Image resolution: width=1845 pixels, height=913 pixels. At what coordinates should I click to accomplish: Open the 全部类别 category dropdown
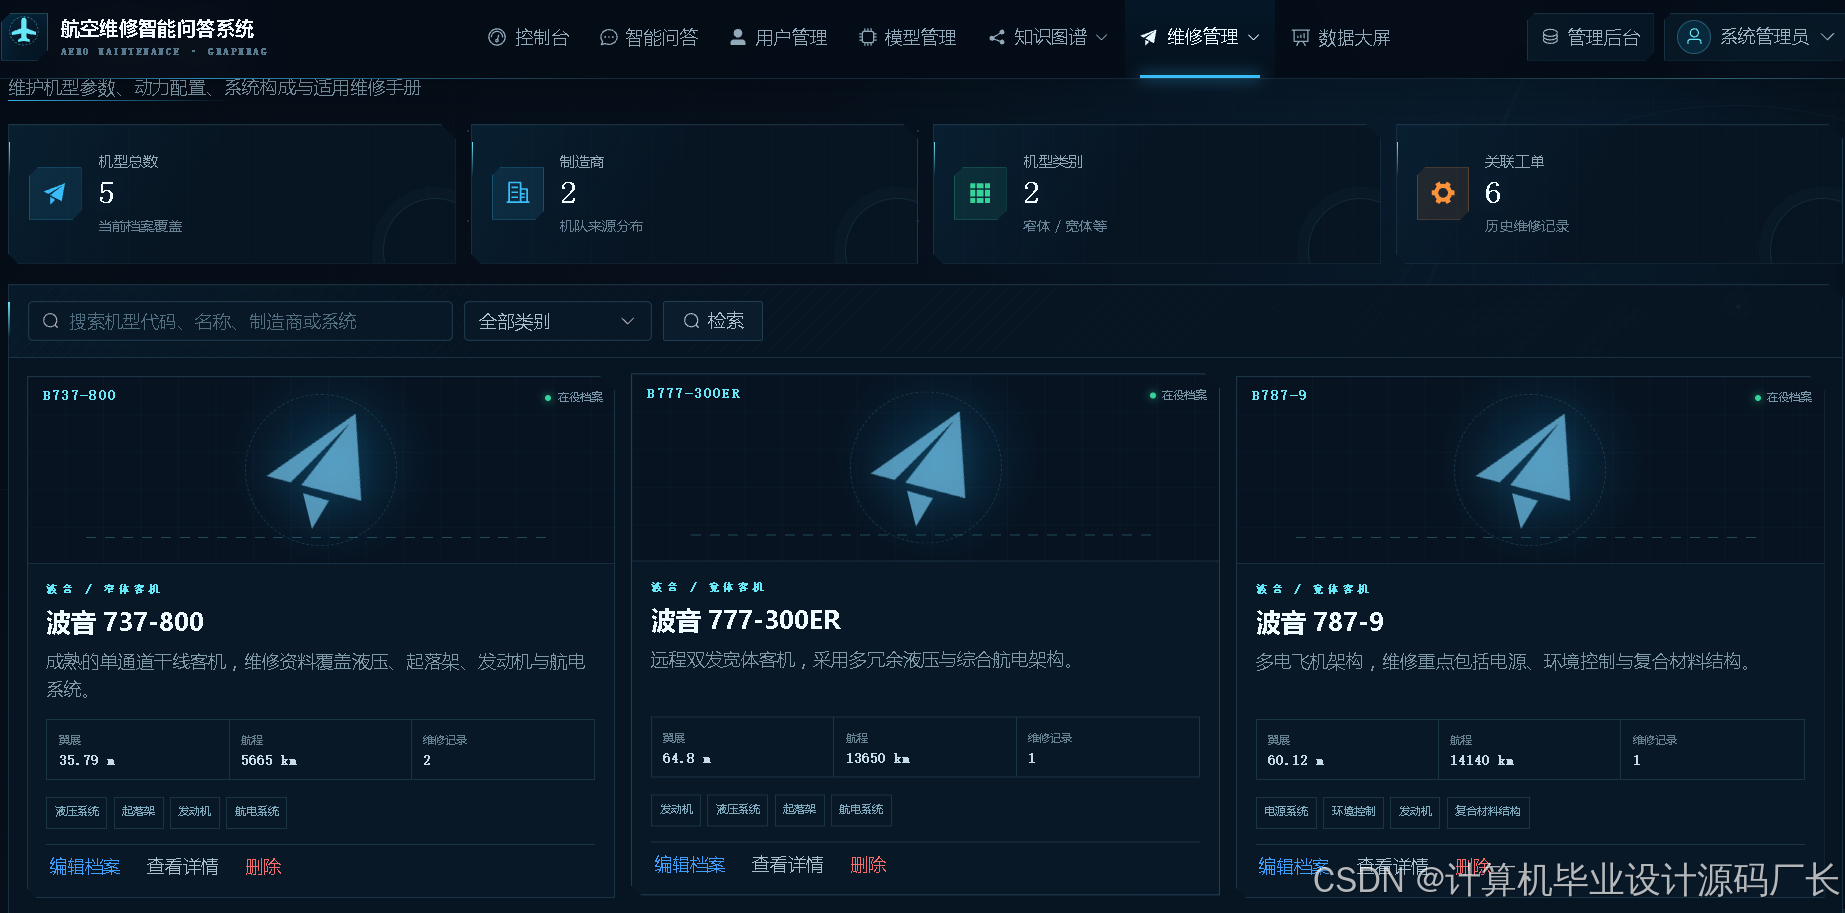pyautogui.click(x=557, y=321)
